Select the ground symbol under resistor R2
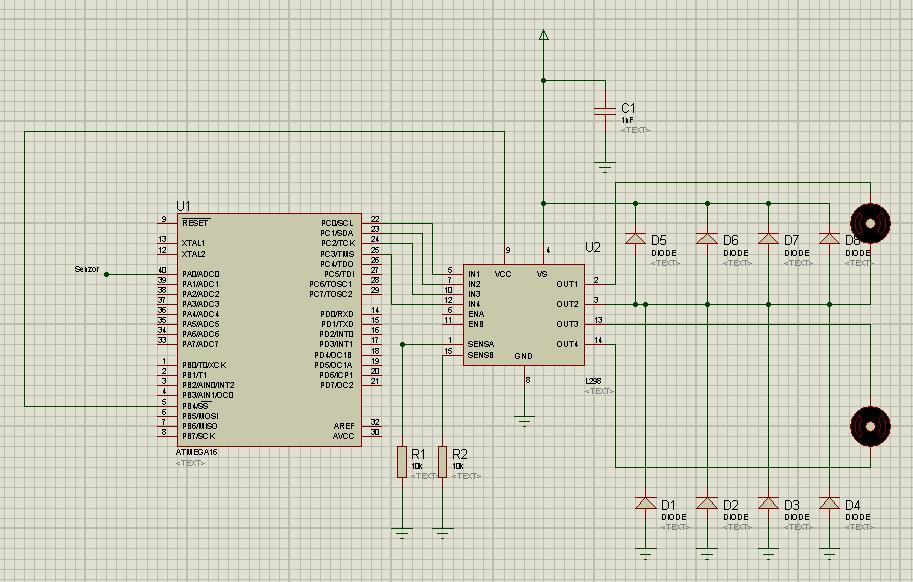913x582 pixels. coord(443,534)
